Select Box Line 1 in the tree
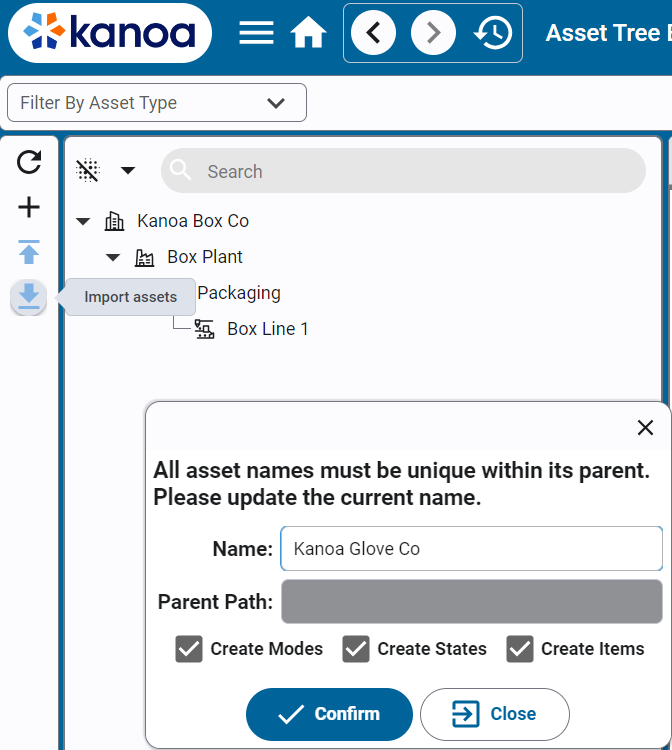Image resolution: width=672 pixels, height=750 pixels. pos(268,329)
